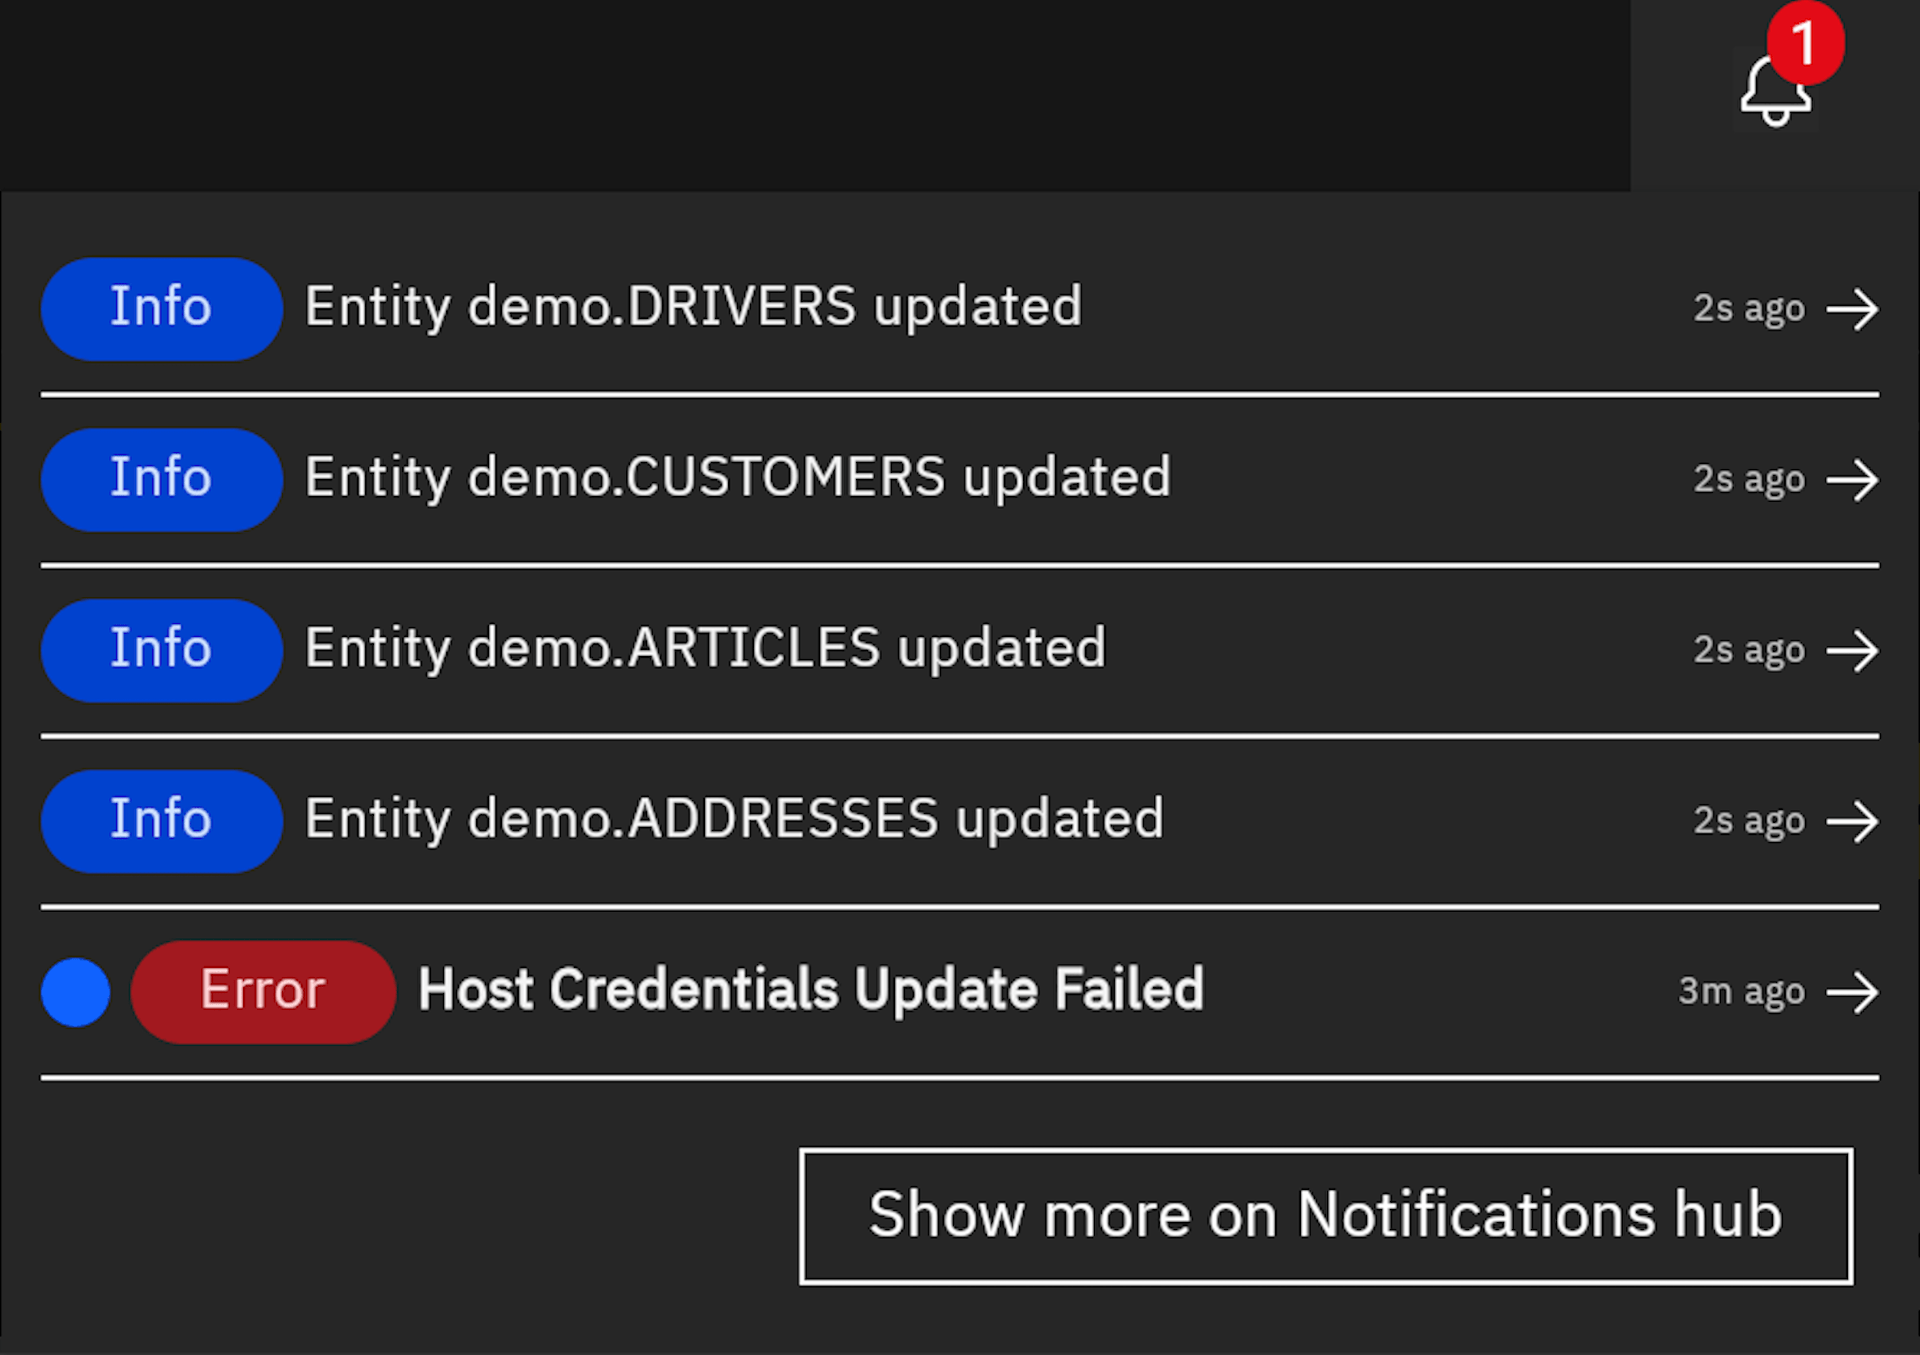Open the notifications bell icon
Viewport: 1920px width, 1355px height.
(1775, 92)
